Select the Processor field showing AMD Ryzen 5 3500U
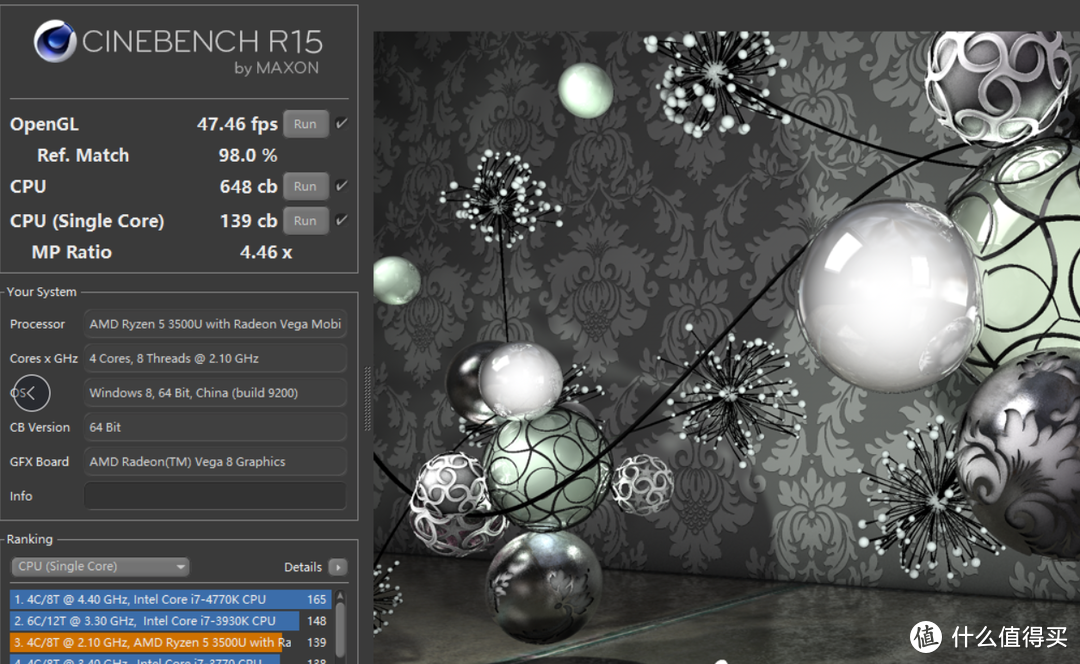This screenshot has width=1080, height=664. click(x=215, y=324)
